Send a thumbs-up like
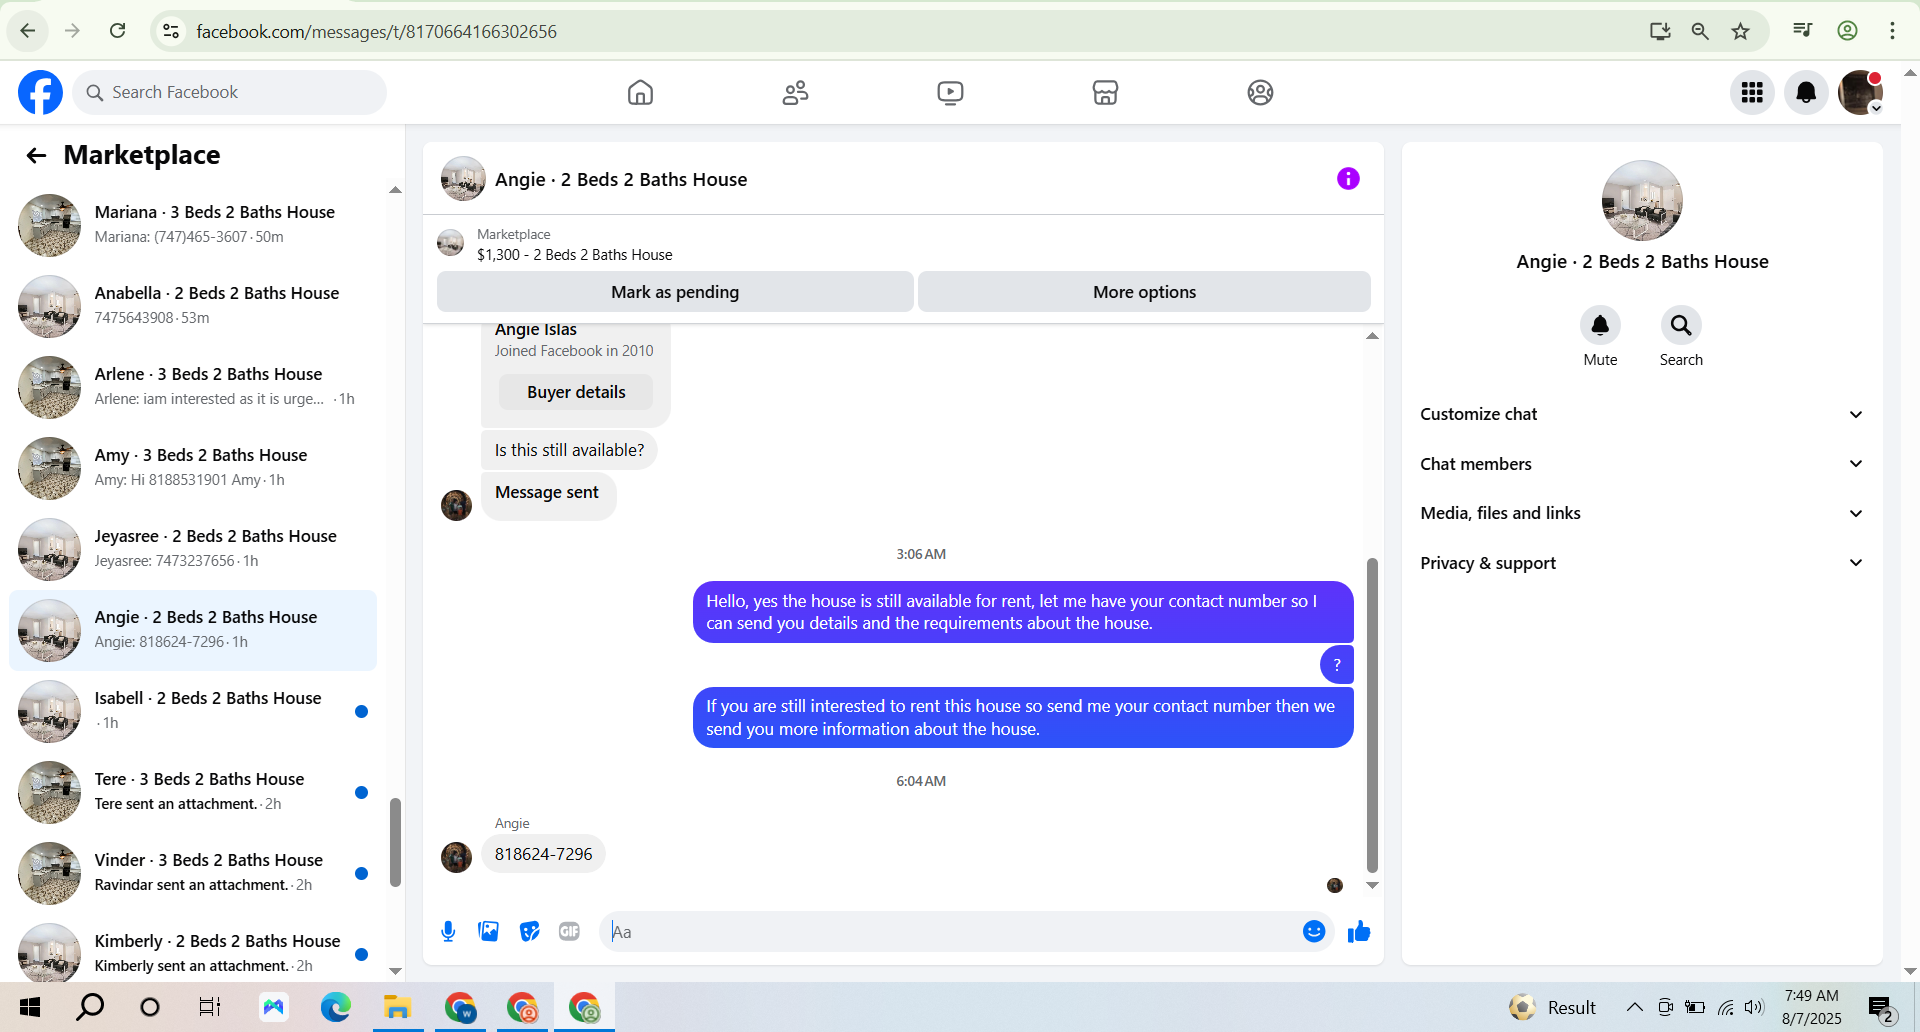1920x1032 pixels. coord(1358,932)
